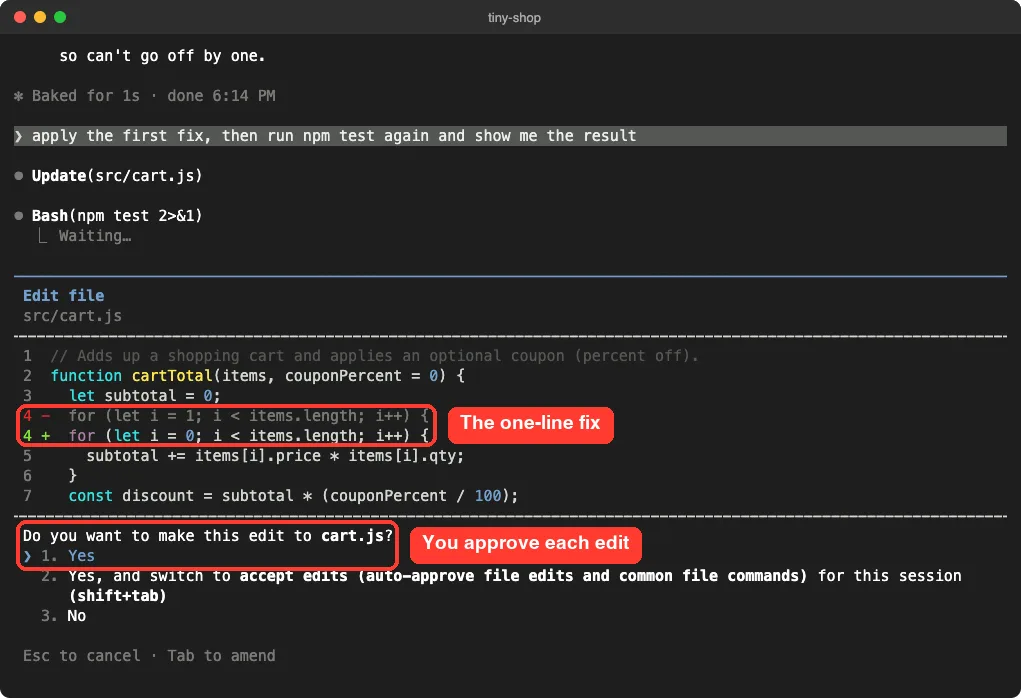
Task: Click the 'Waiting…' status text
Action: [95, 236]
